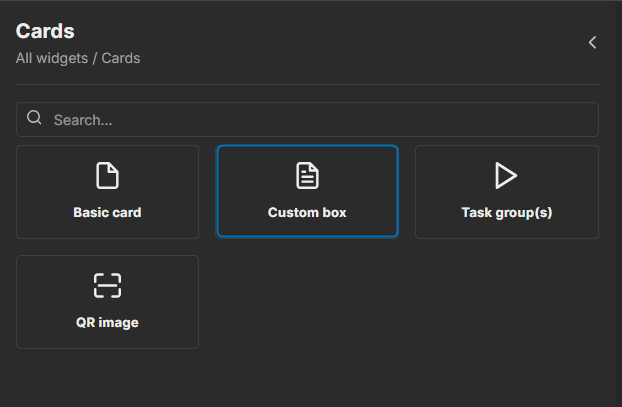Select the Custom box label text

(x=307, y=213)
